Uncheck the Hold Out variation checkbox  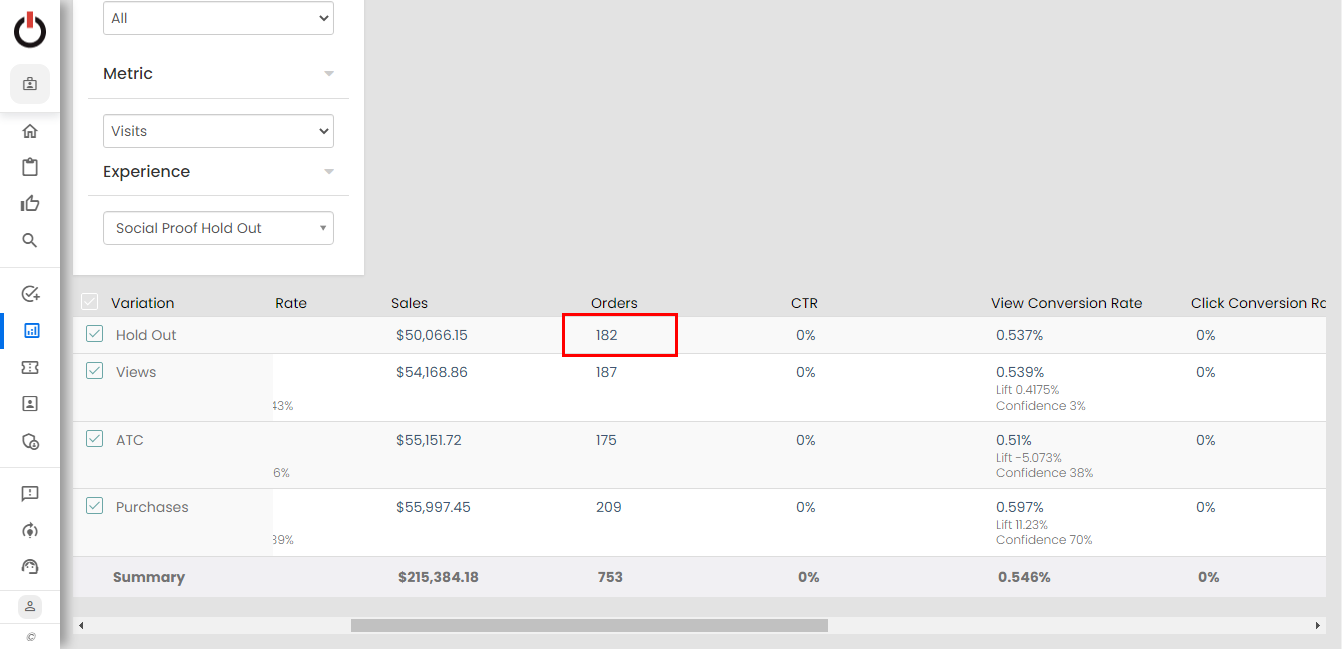coord(94,334)
